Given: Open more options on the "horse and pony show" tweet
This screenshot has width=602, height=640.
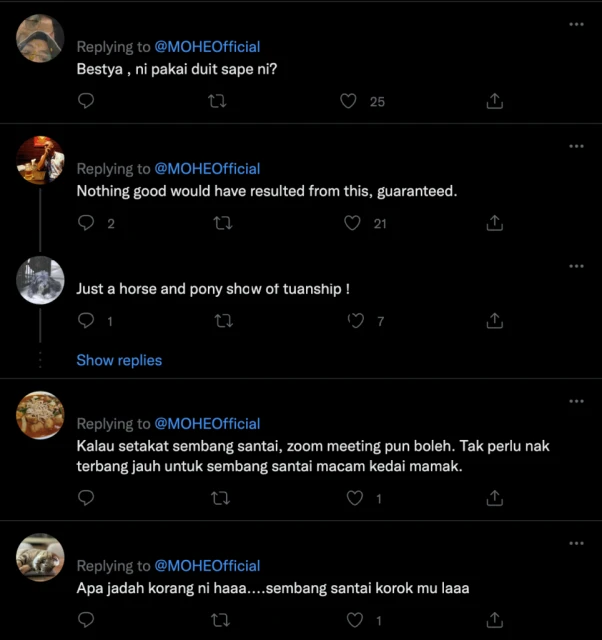Looking at the screenshot, I should tap(576, 267).
